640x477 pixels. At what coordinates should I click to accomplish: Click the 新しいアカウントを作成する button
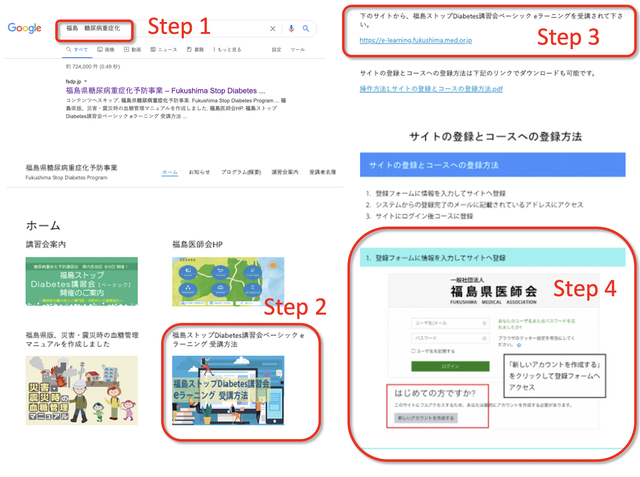(424, 417)
